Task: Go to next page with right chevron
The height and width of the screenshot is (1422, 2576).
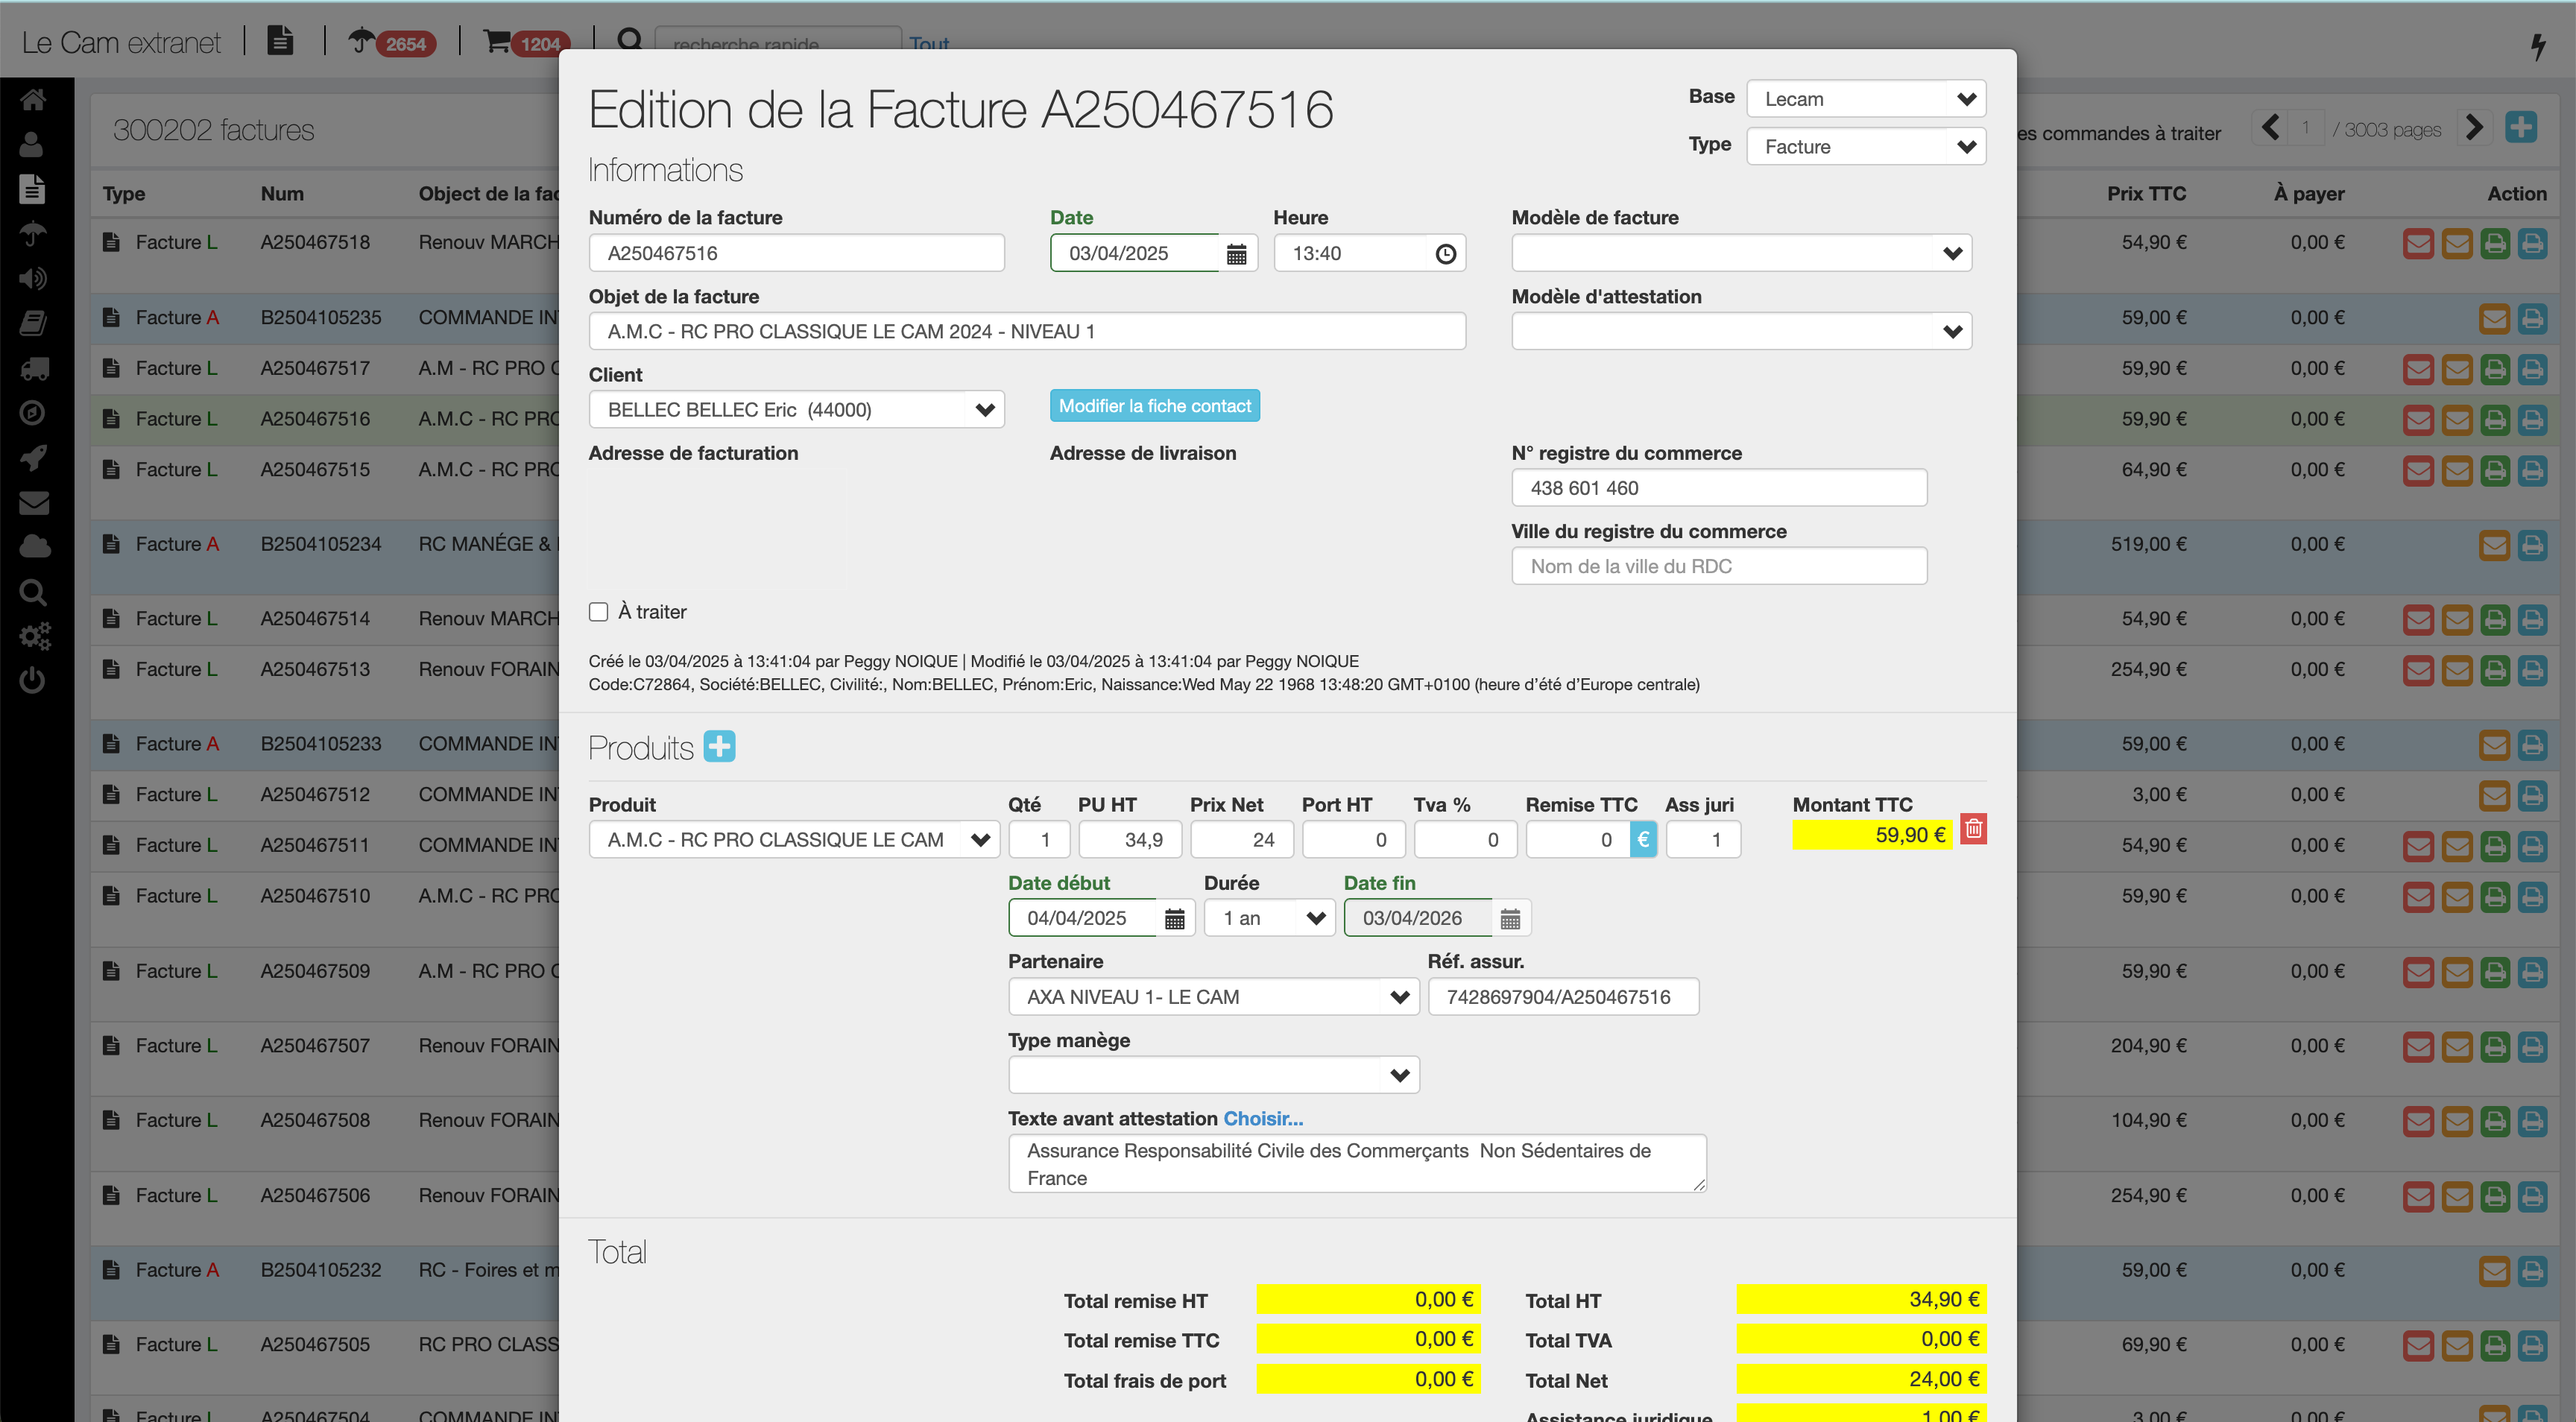Action: (x=2474, y=128)
